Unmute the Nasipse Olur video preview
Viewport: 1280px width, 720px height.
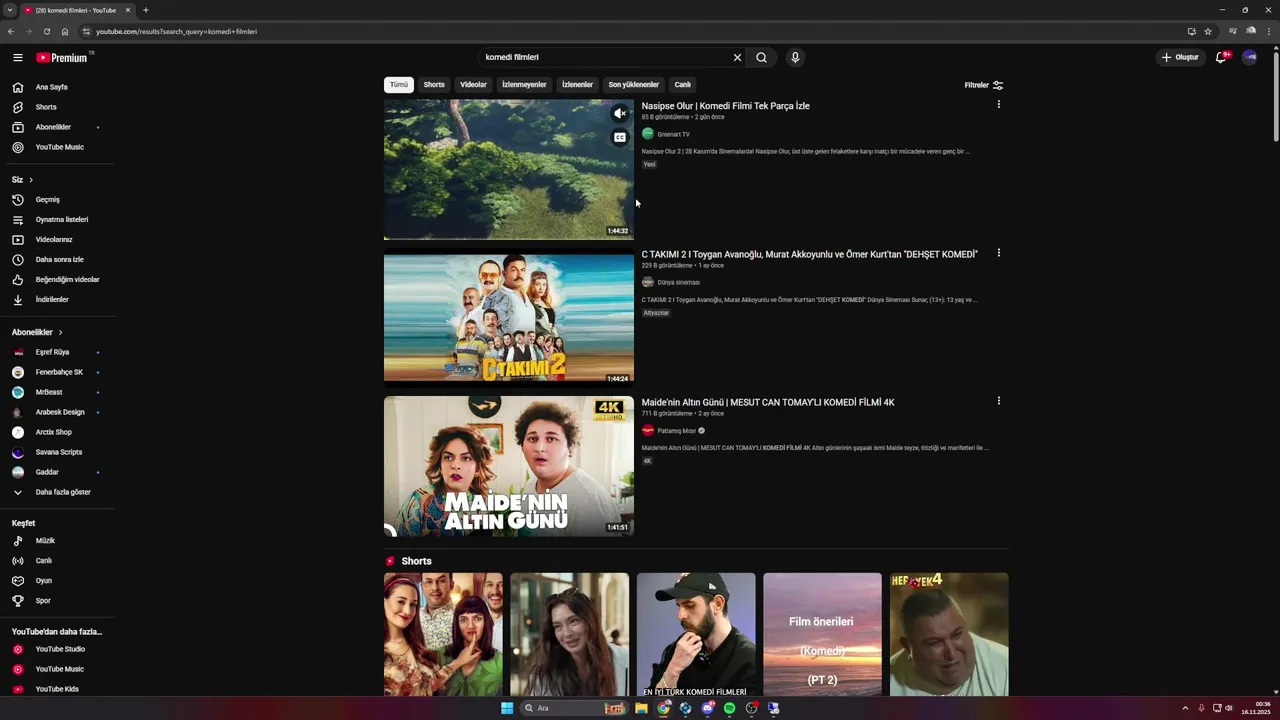[x=620, y=114]
